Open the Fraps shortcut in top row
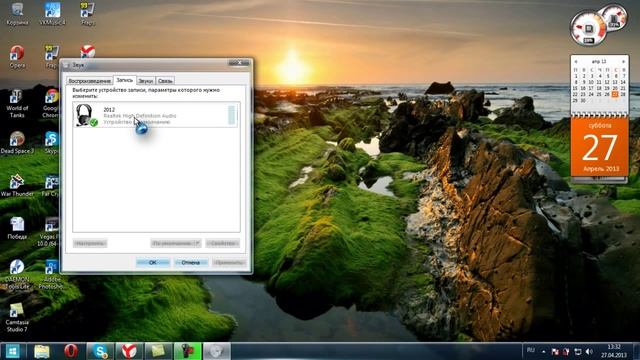 (x=87, y=13)
